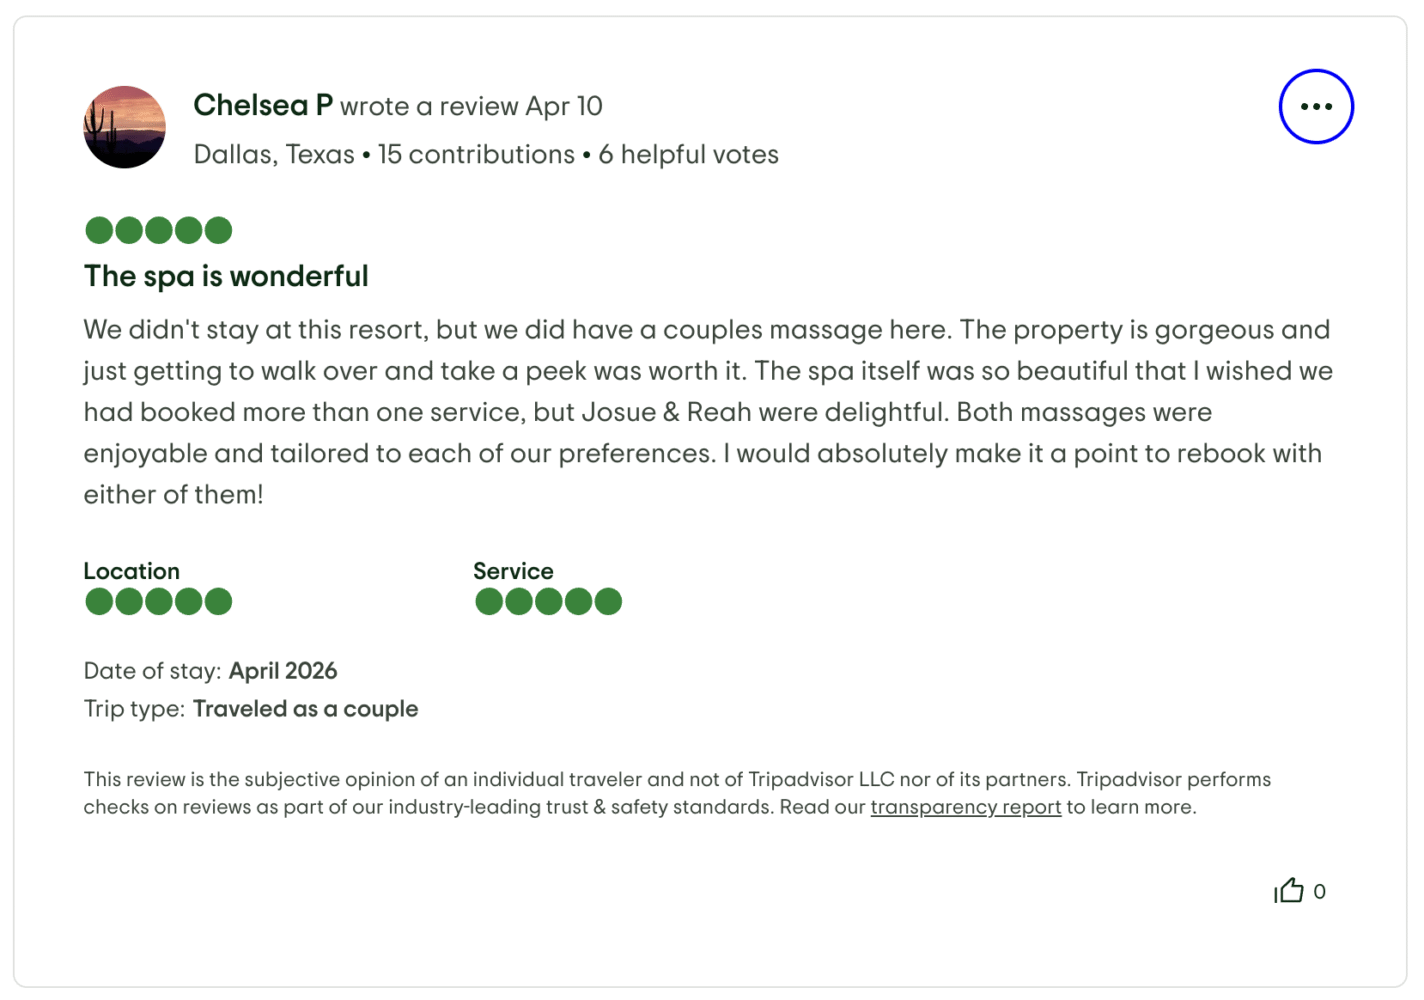
Task: Click the "Traveled as a couple" trip type
Action: coord(305,709)
